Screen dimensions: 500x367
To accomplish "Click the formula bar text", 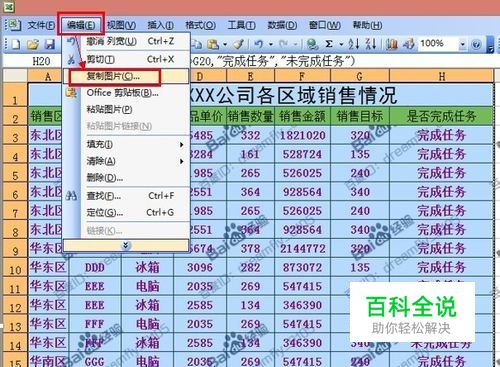I will pos(273,61).
